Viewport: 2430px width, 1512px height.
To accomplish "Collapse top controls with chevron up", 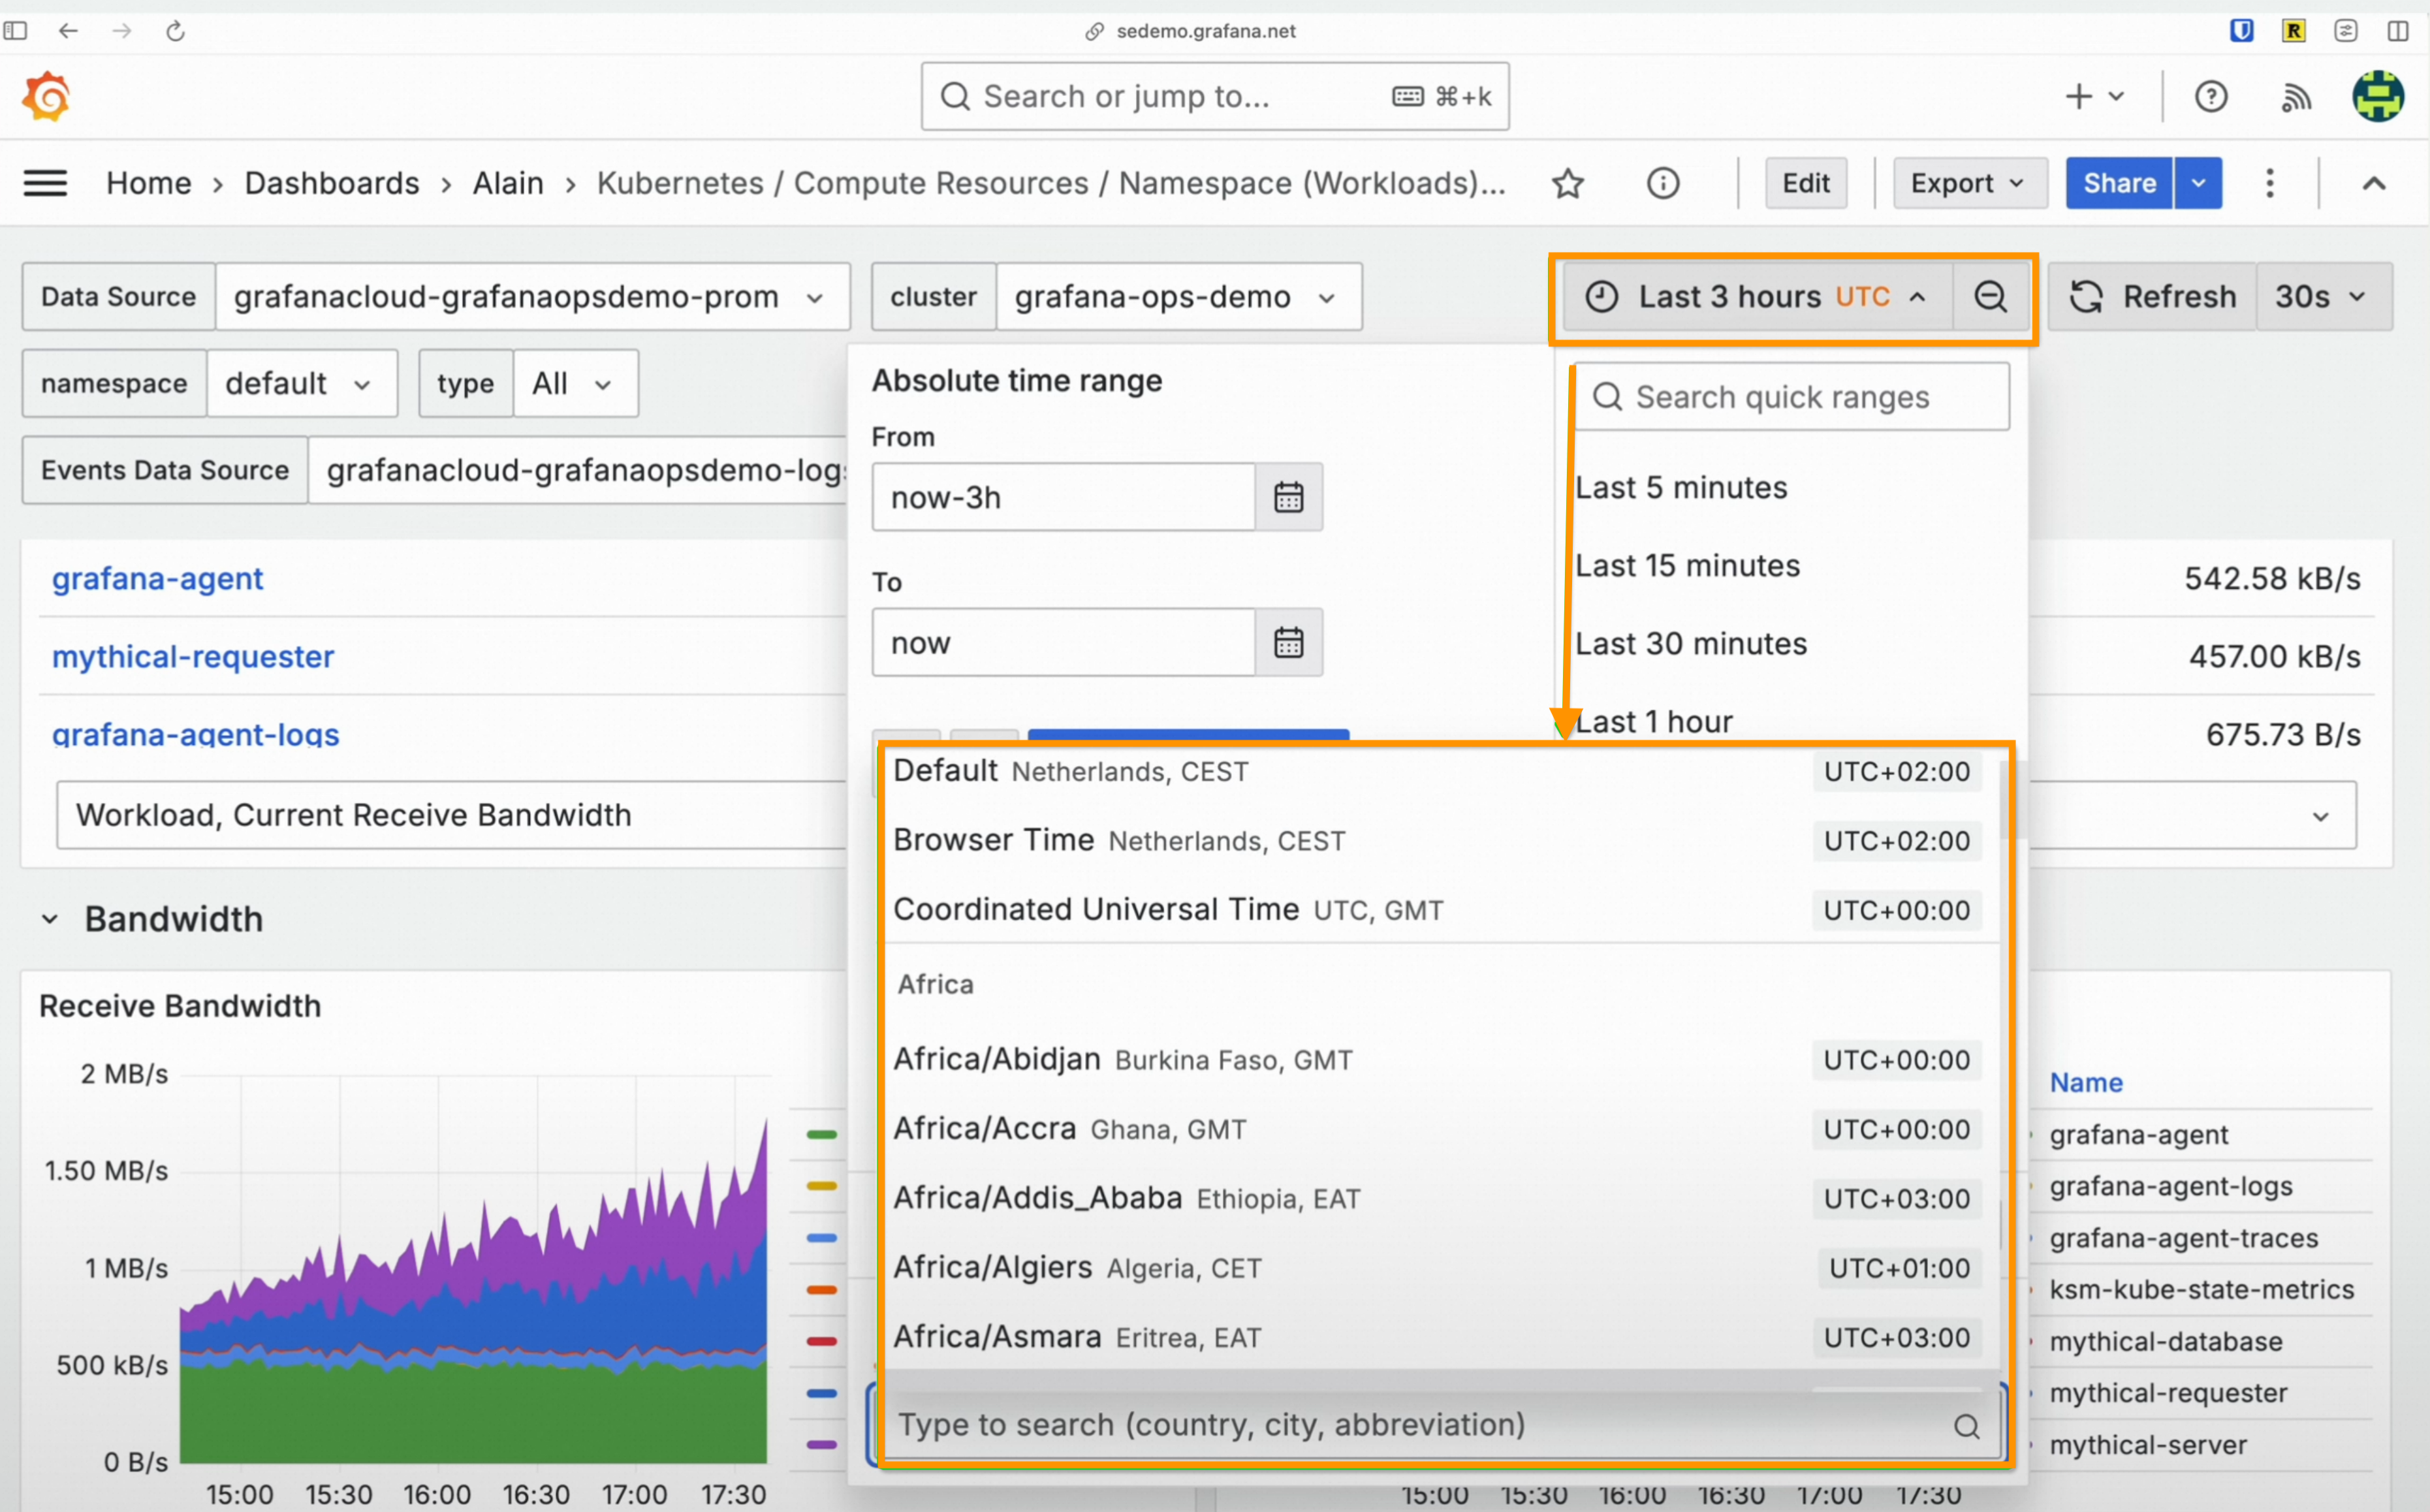I will (2373, 184).
